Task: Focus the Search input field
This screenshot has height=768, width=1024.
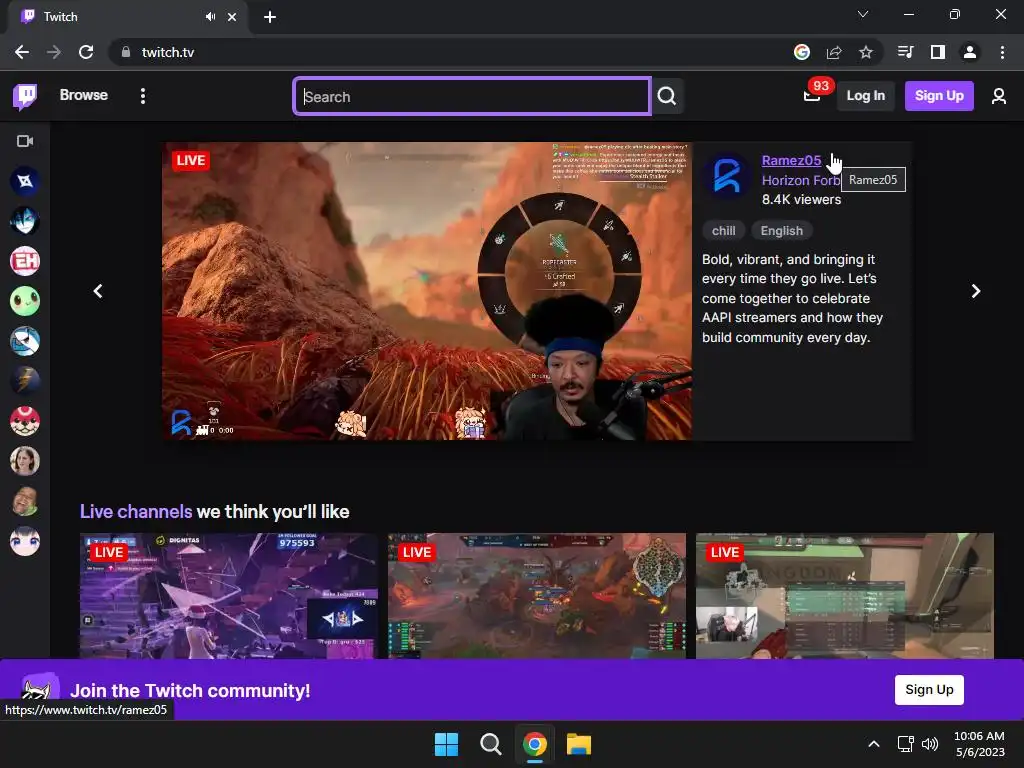Action: point(472,97)
